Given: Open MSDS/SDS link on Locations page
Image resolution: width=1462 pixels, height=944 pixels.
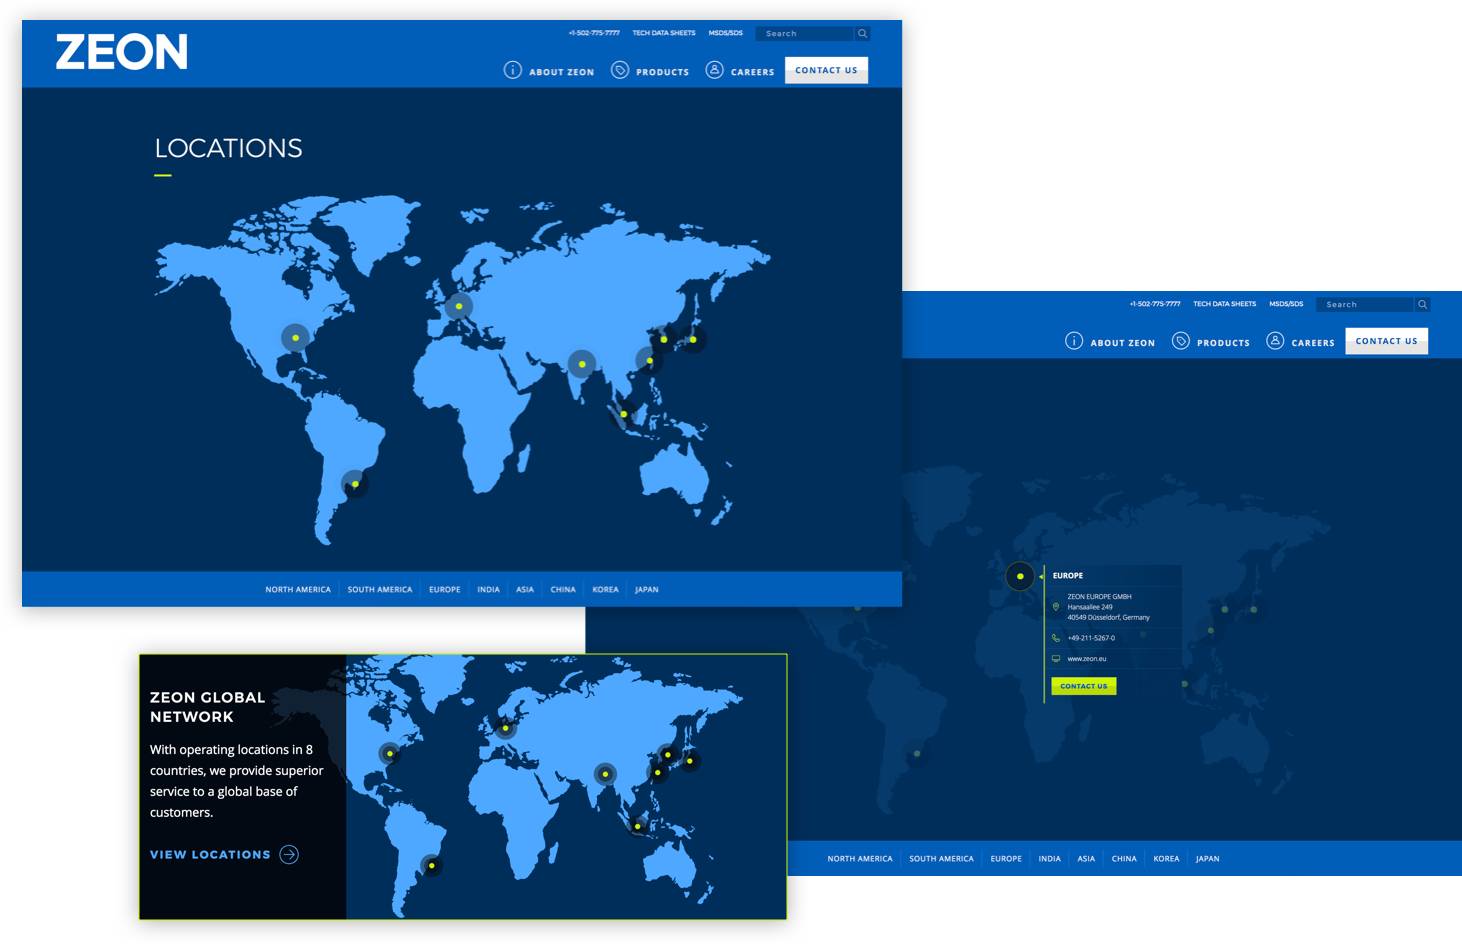Looking at the screenshot, I should click(726, 33).
